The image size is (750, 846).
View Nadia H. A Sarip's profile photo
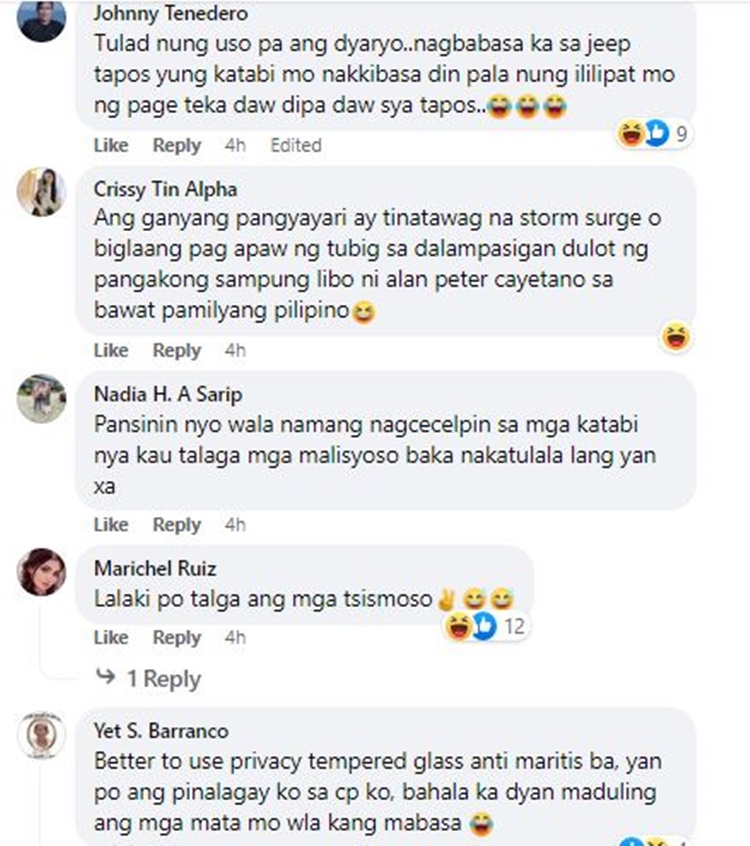coord(42,398)
